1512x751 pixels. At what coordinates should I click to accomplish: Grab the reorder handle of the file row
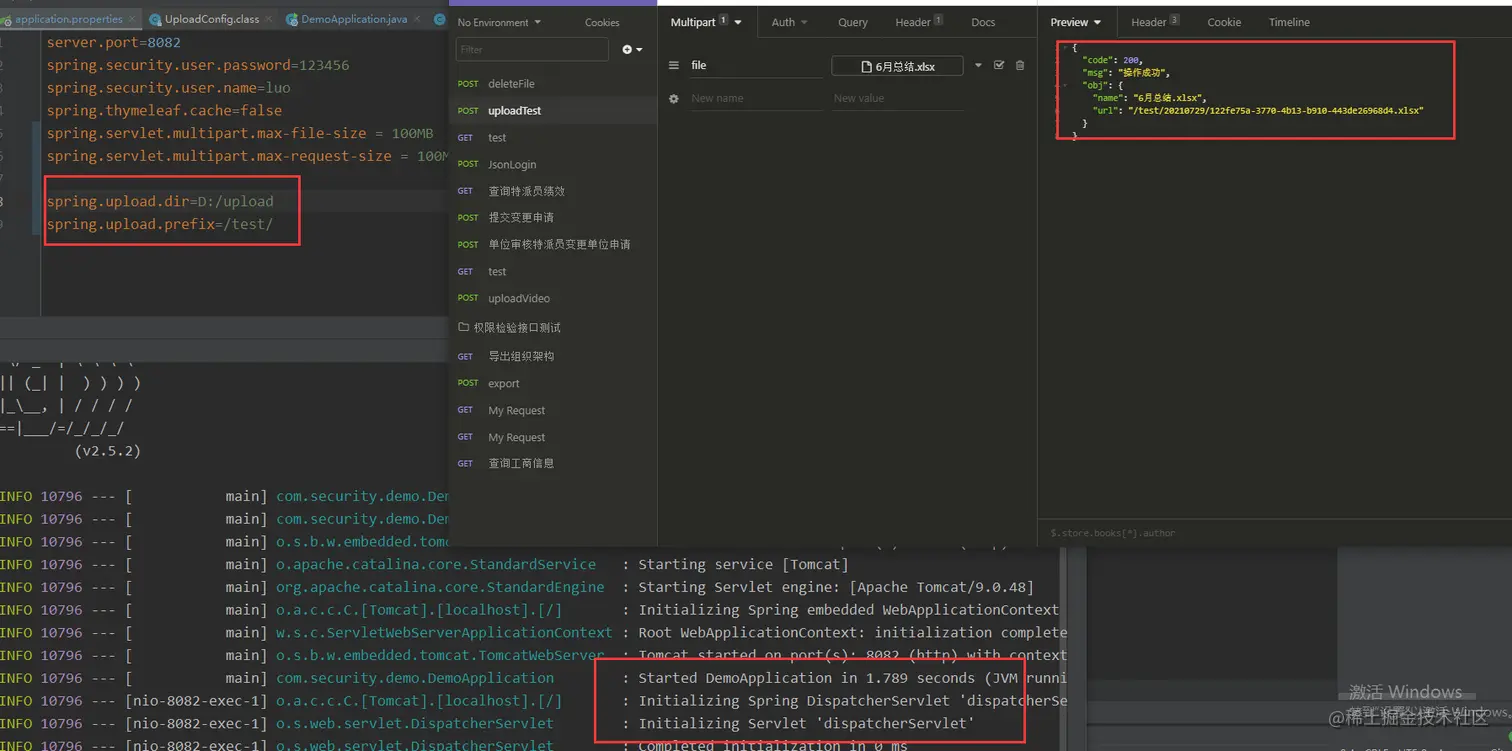tap(674, 65)
